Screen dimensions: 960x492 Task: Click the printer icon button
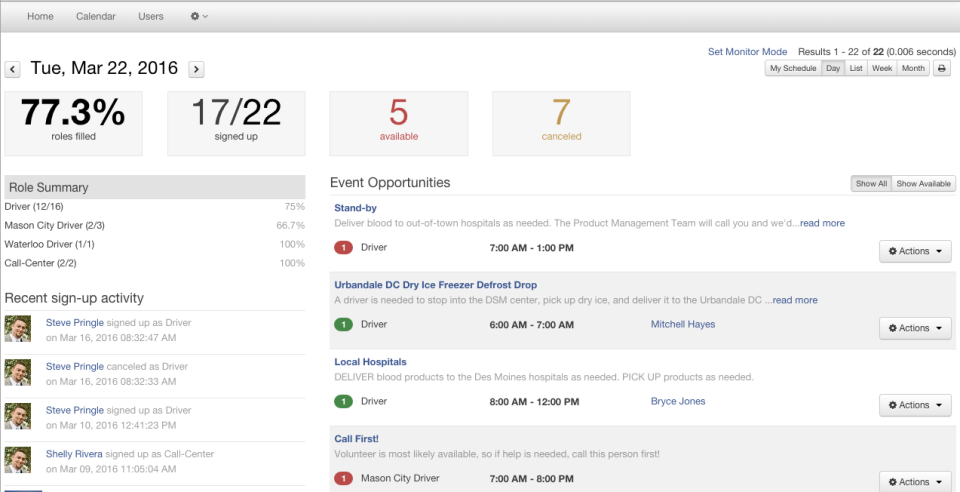[942, 69]
